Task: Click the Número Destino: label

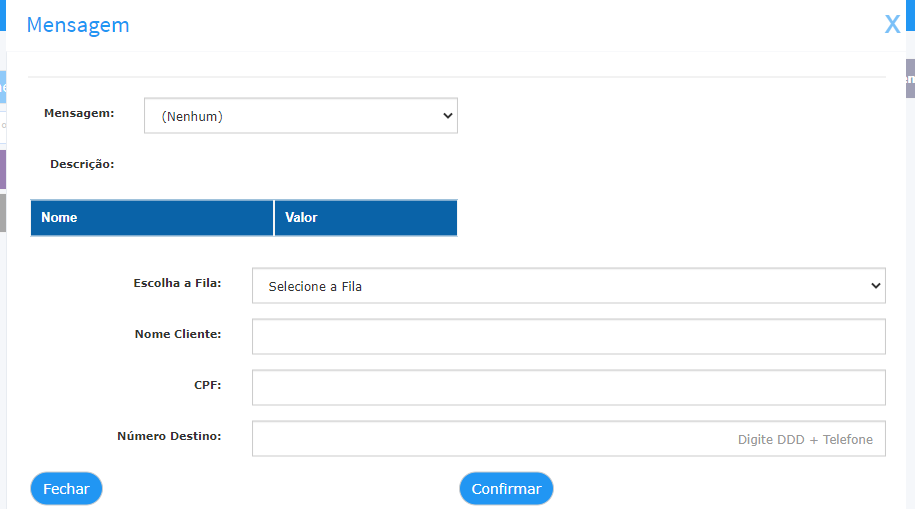Action: point(169,436)
